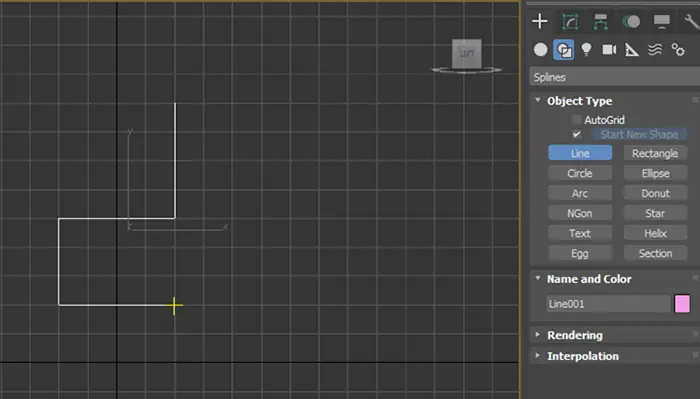Select the Lights category icon

pos(586,50)
